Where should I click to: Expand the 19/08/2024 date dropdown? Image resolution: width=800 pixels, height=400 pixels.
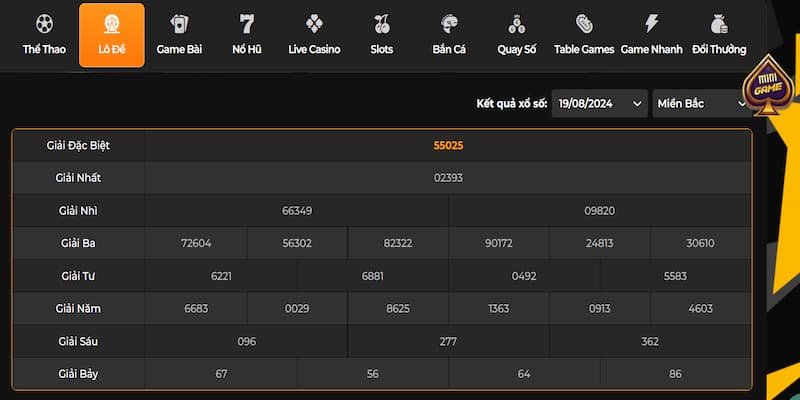point(600,103)
